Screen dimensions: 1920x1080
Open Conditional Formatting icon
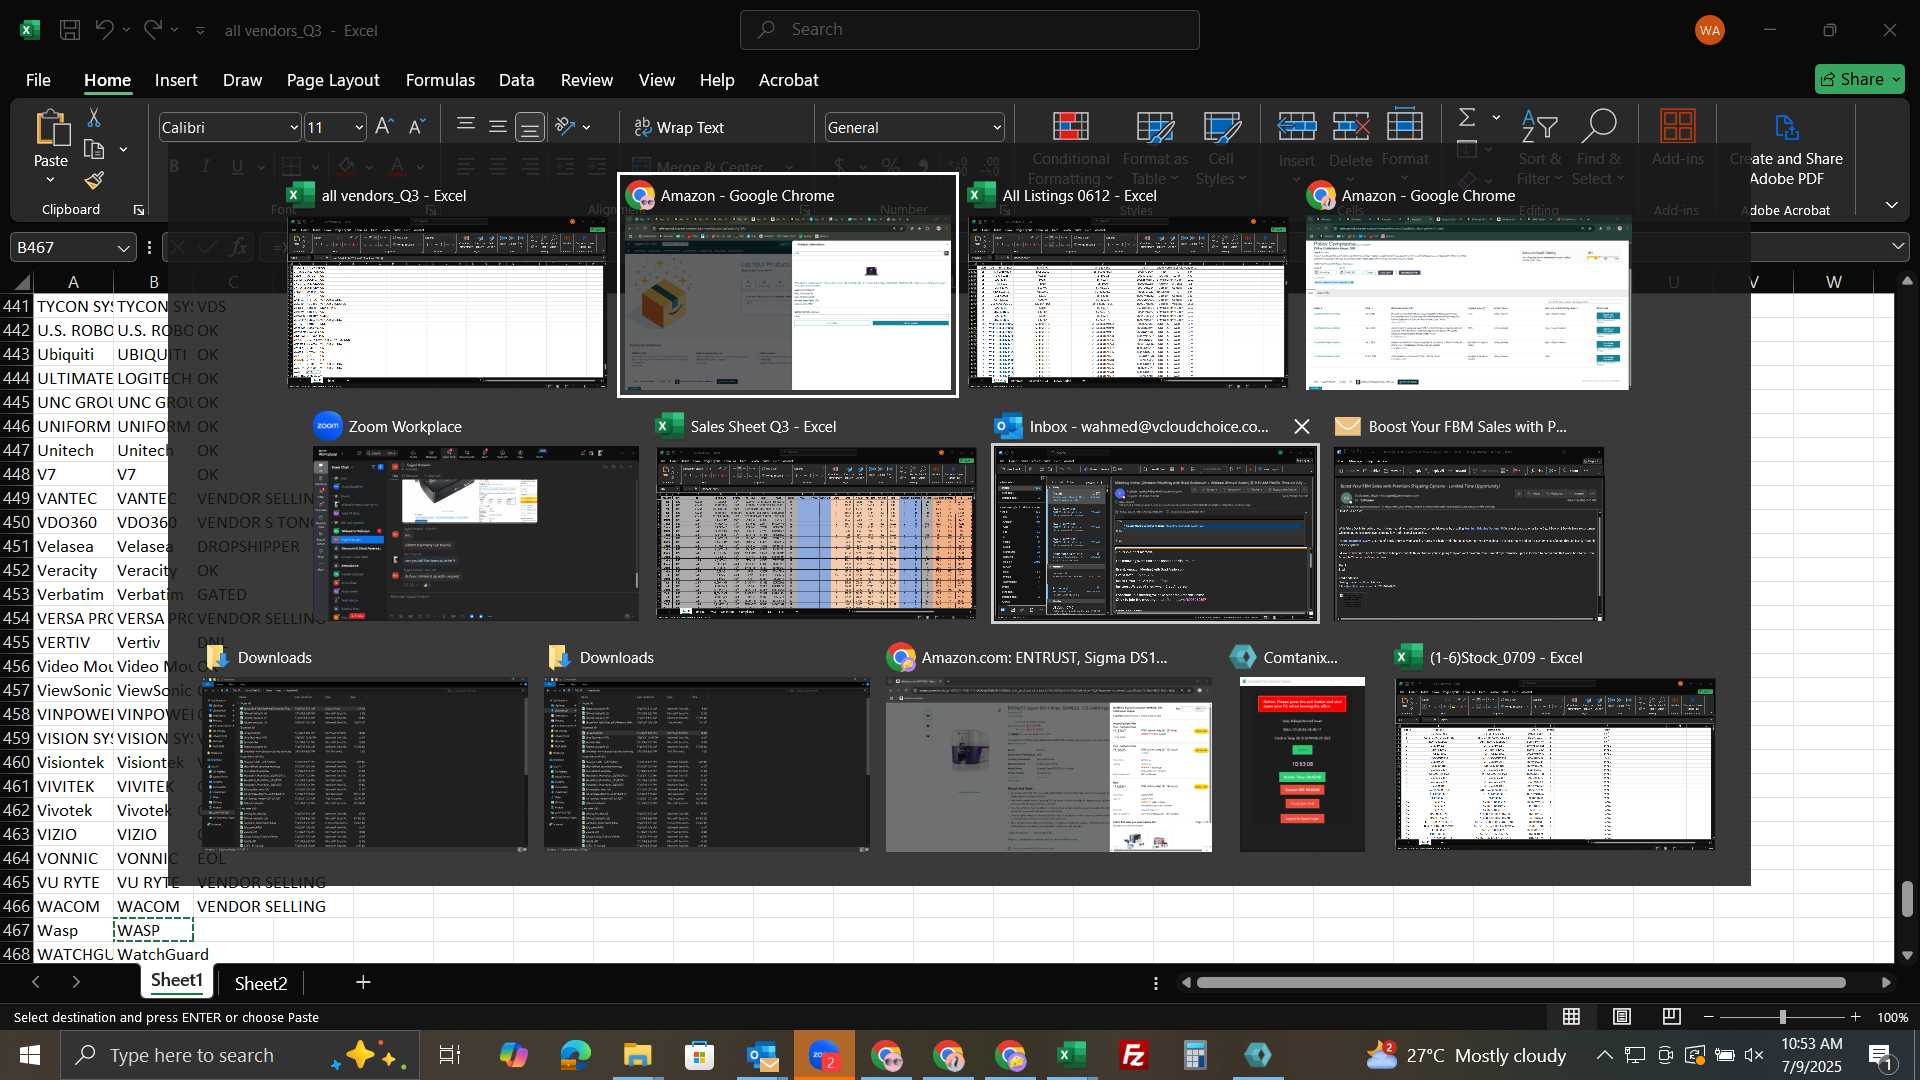[x=1071, y=127]
